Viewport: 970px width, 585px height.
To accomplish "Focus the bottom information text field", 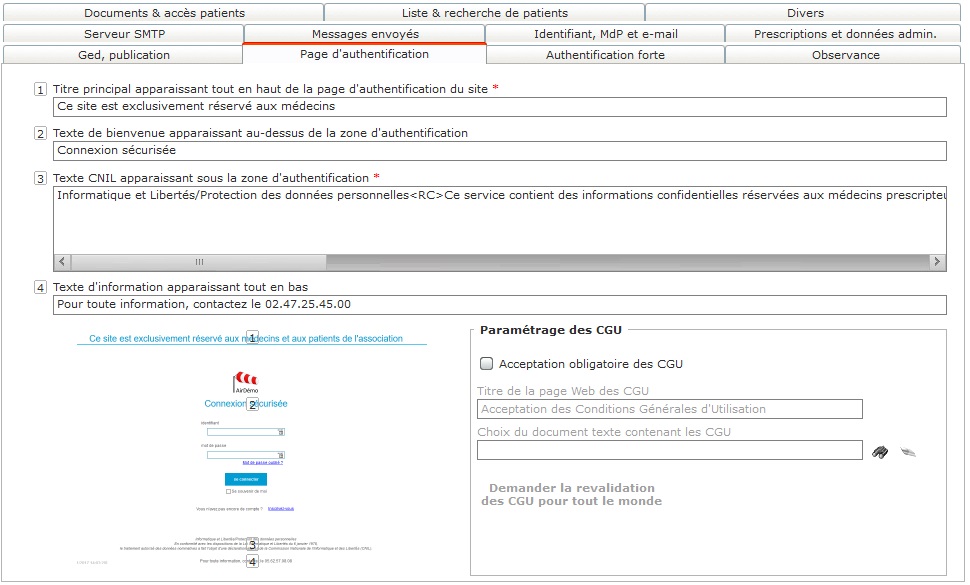I will (x=500, y=304).
